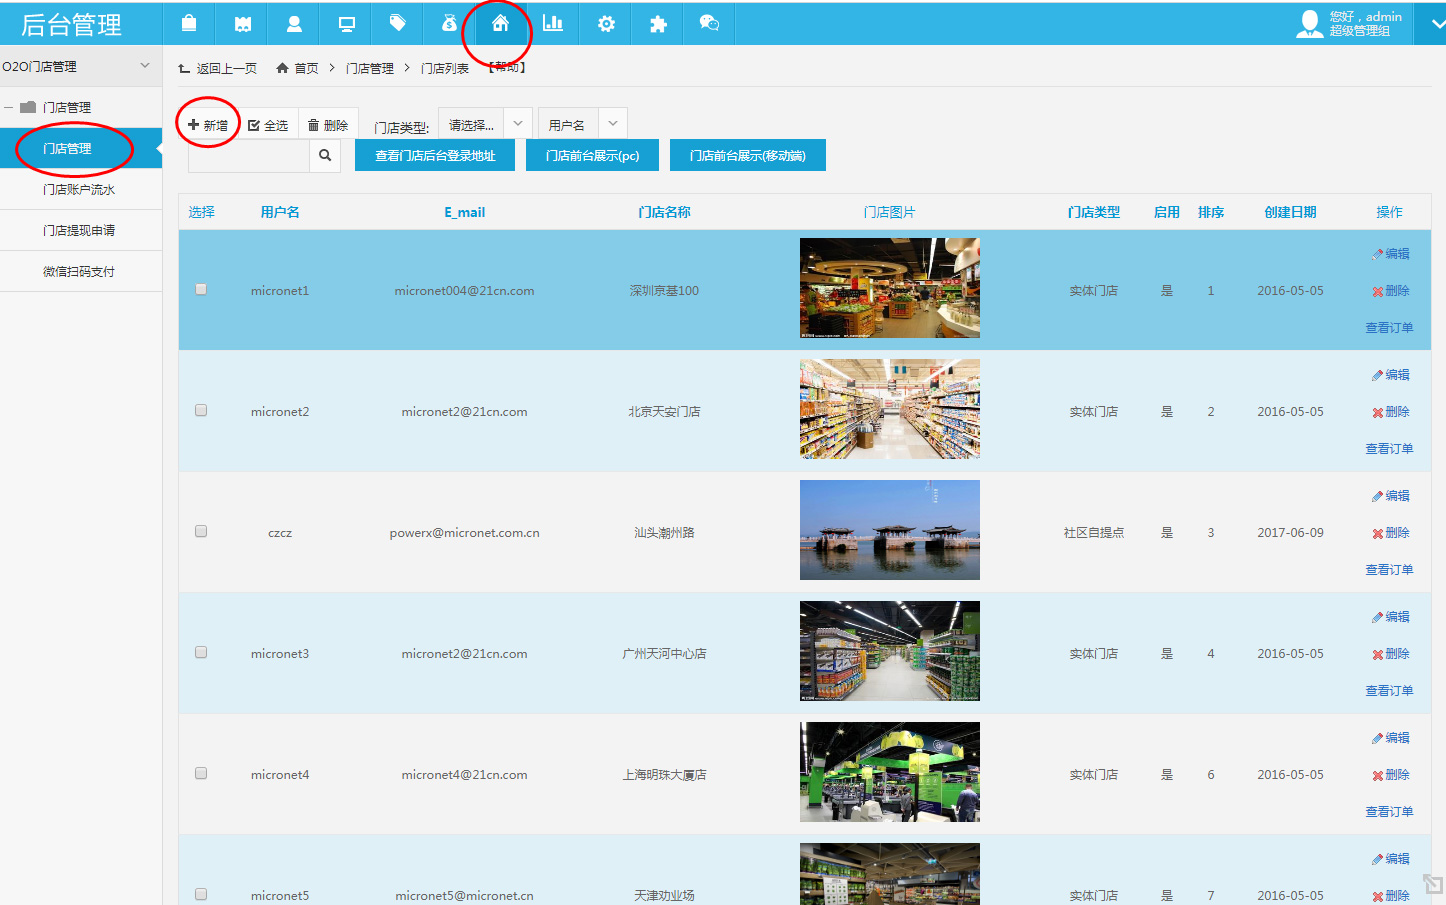Open the 用户名 search field dropdown
Viewport: 1446px width, 905px height.
click(583, 124)
